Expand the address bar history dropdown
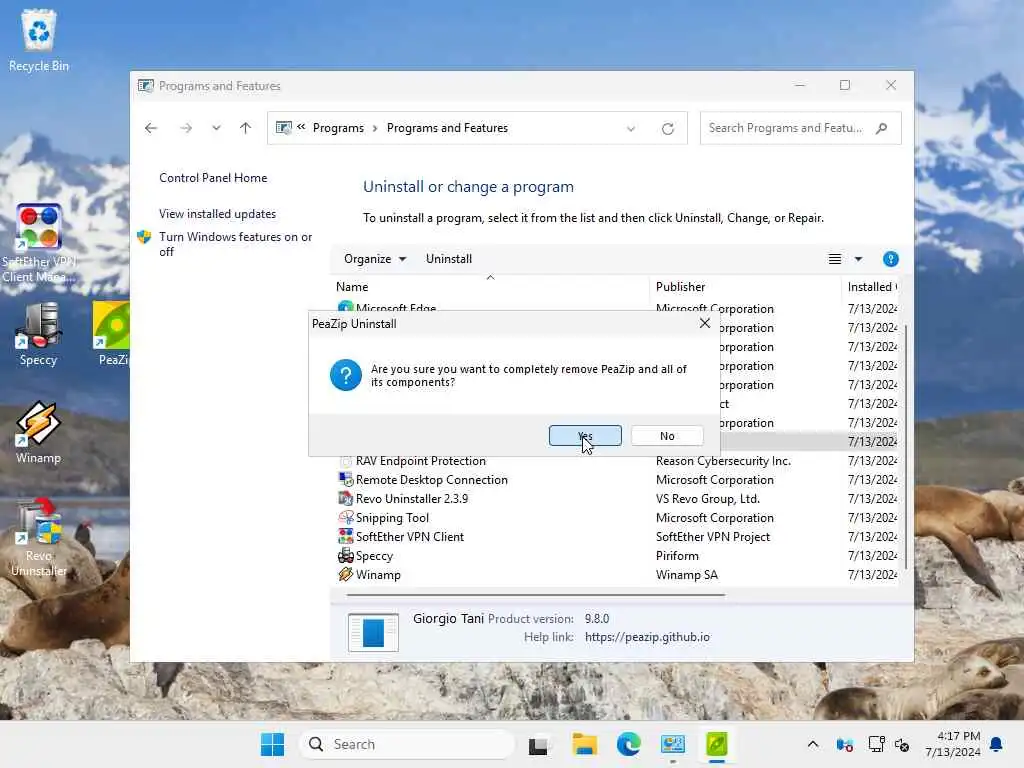This screenshot has height=768, width=1024. pos(631,129)
